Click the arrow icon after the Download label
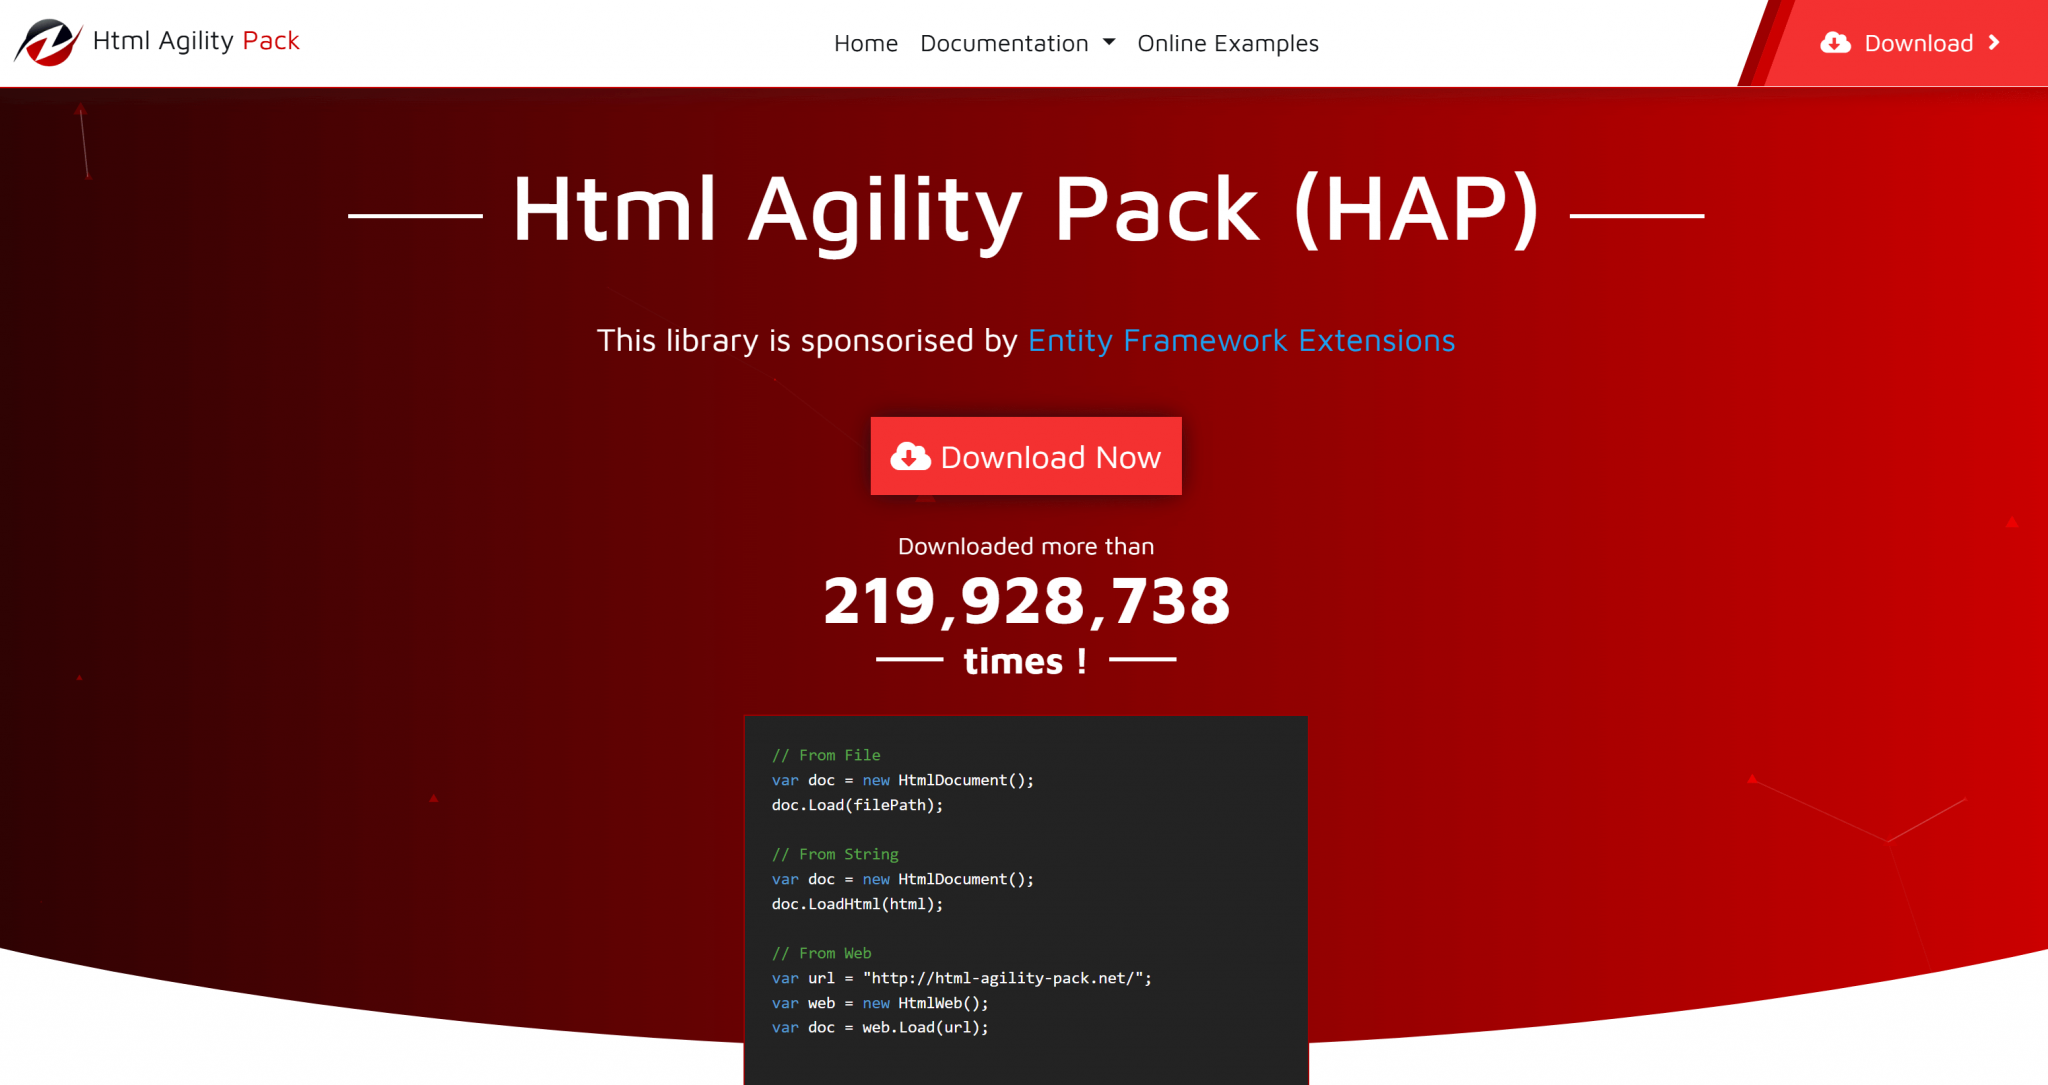The image size is (2048, 1085). 1996,42
